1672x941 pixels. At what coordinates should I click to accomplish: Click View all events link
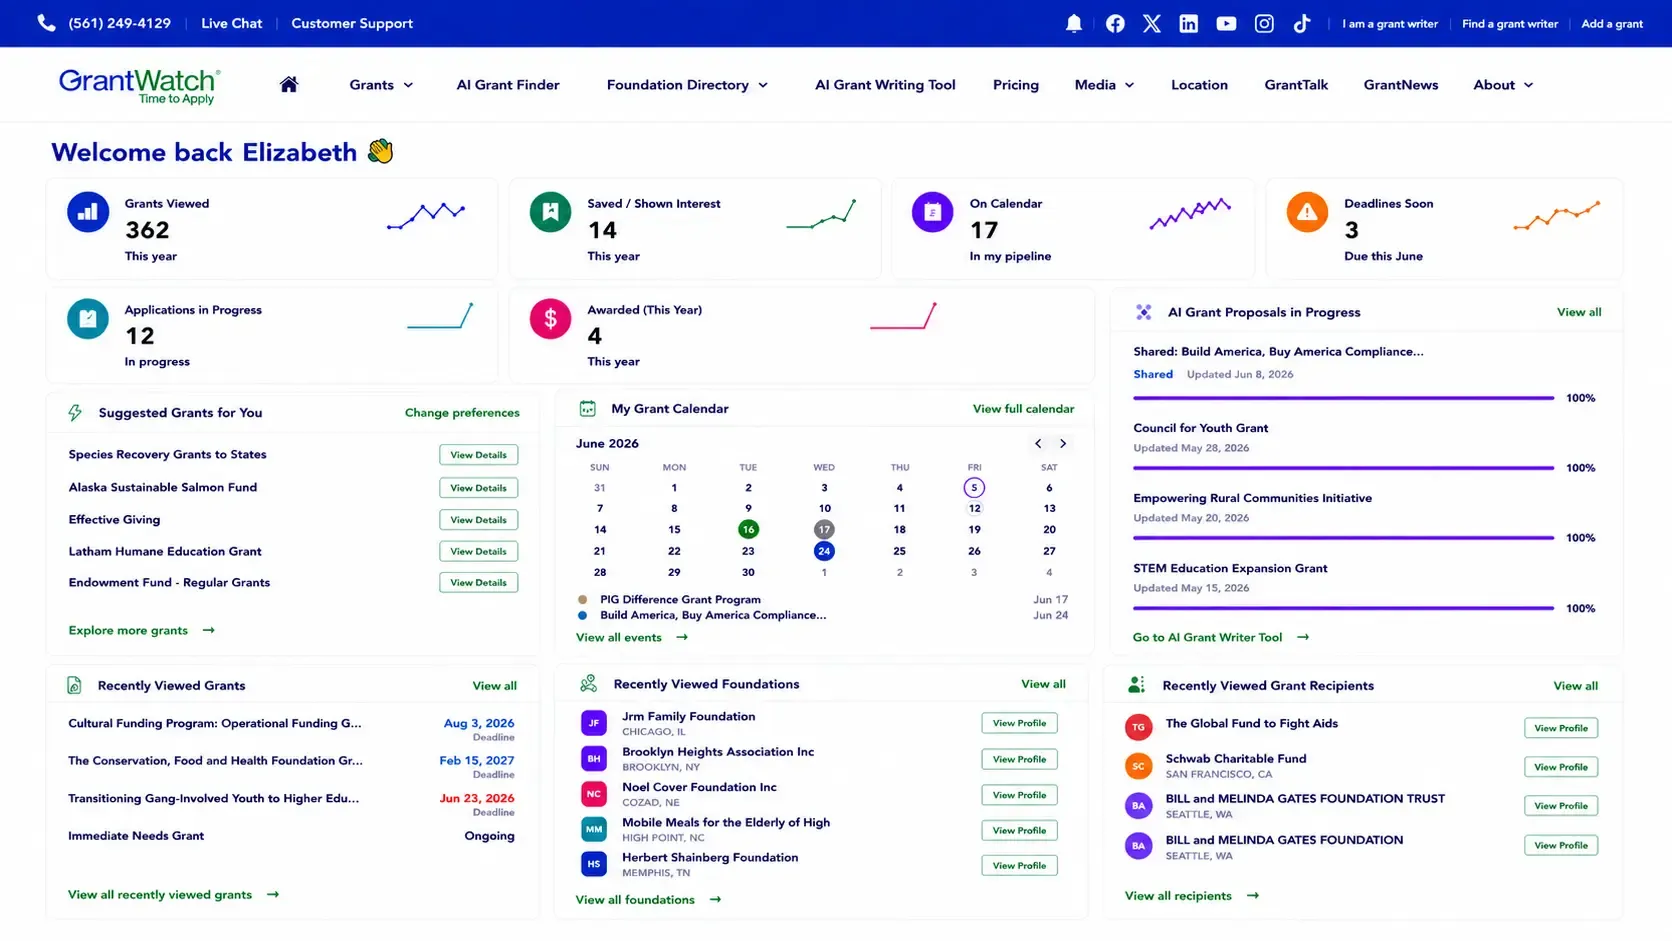(x=632, y=637)
